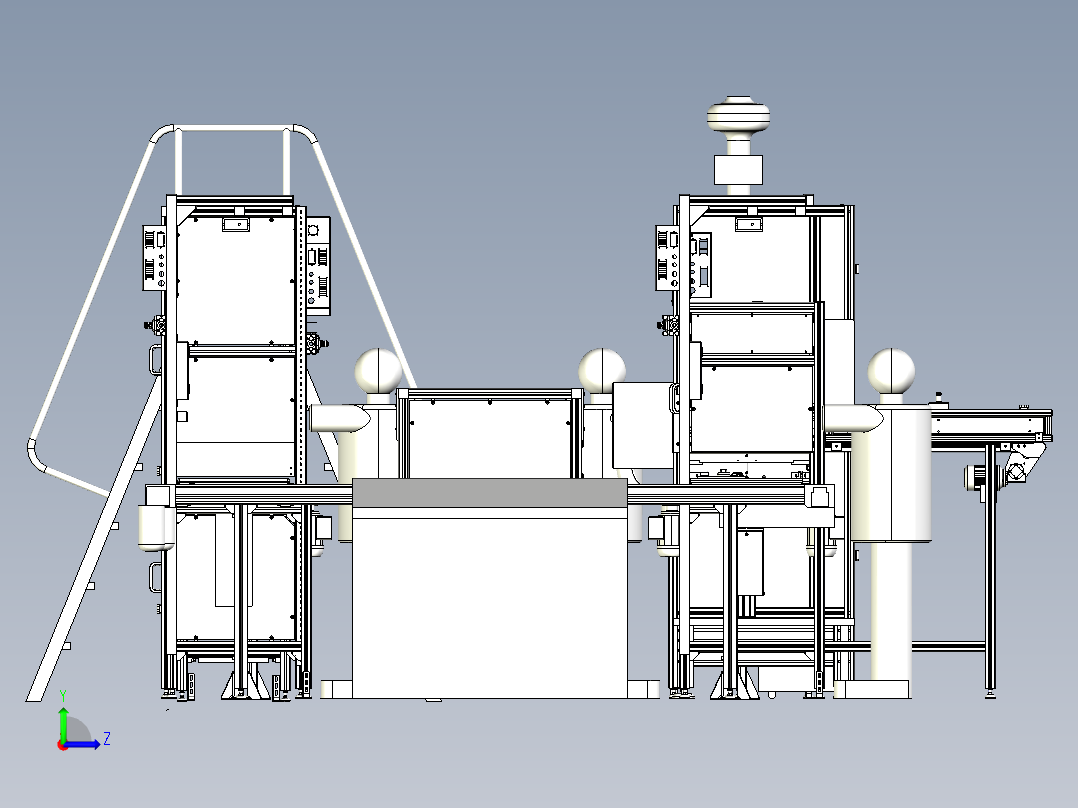Select the mushroom-shaped vent cap atop the right tower

[x=738, y=117]
